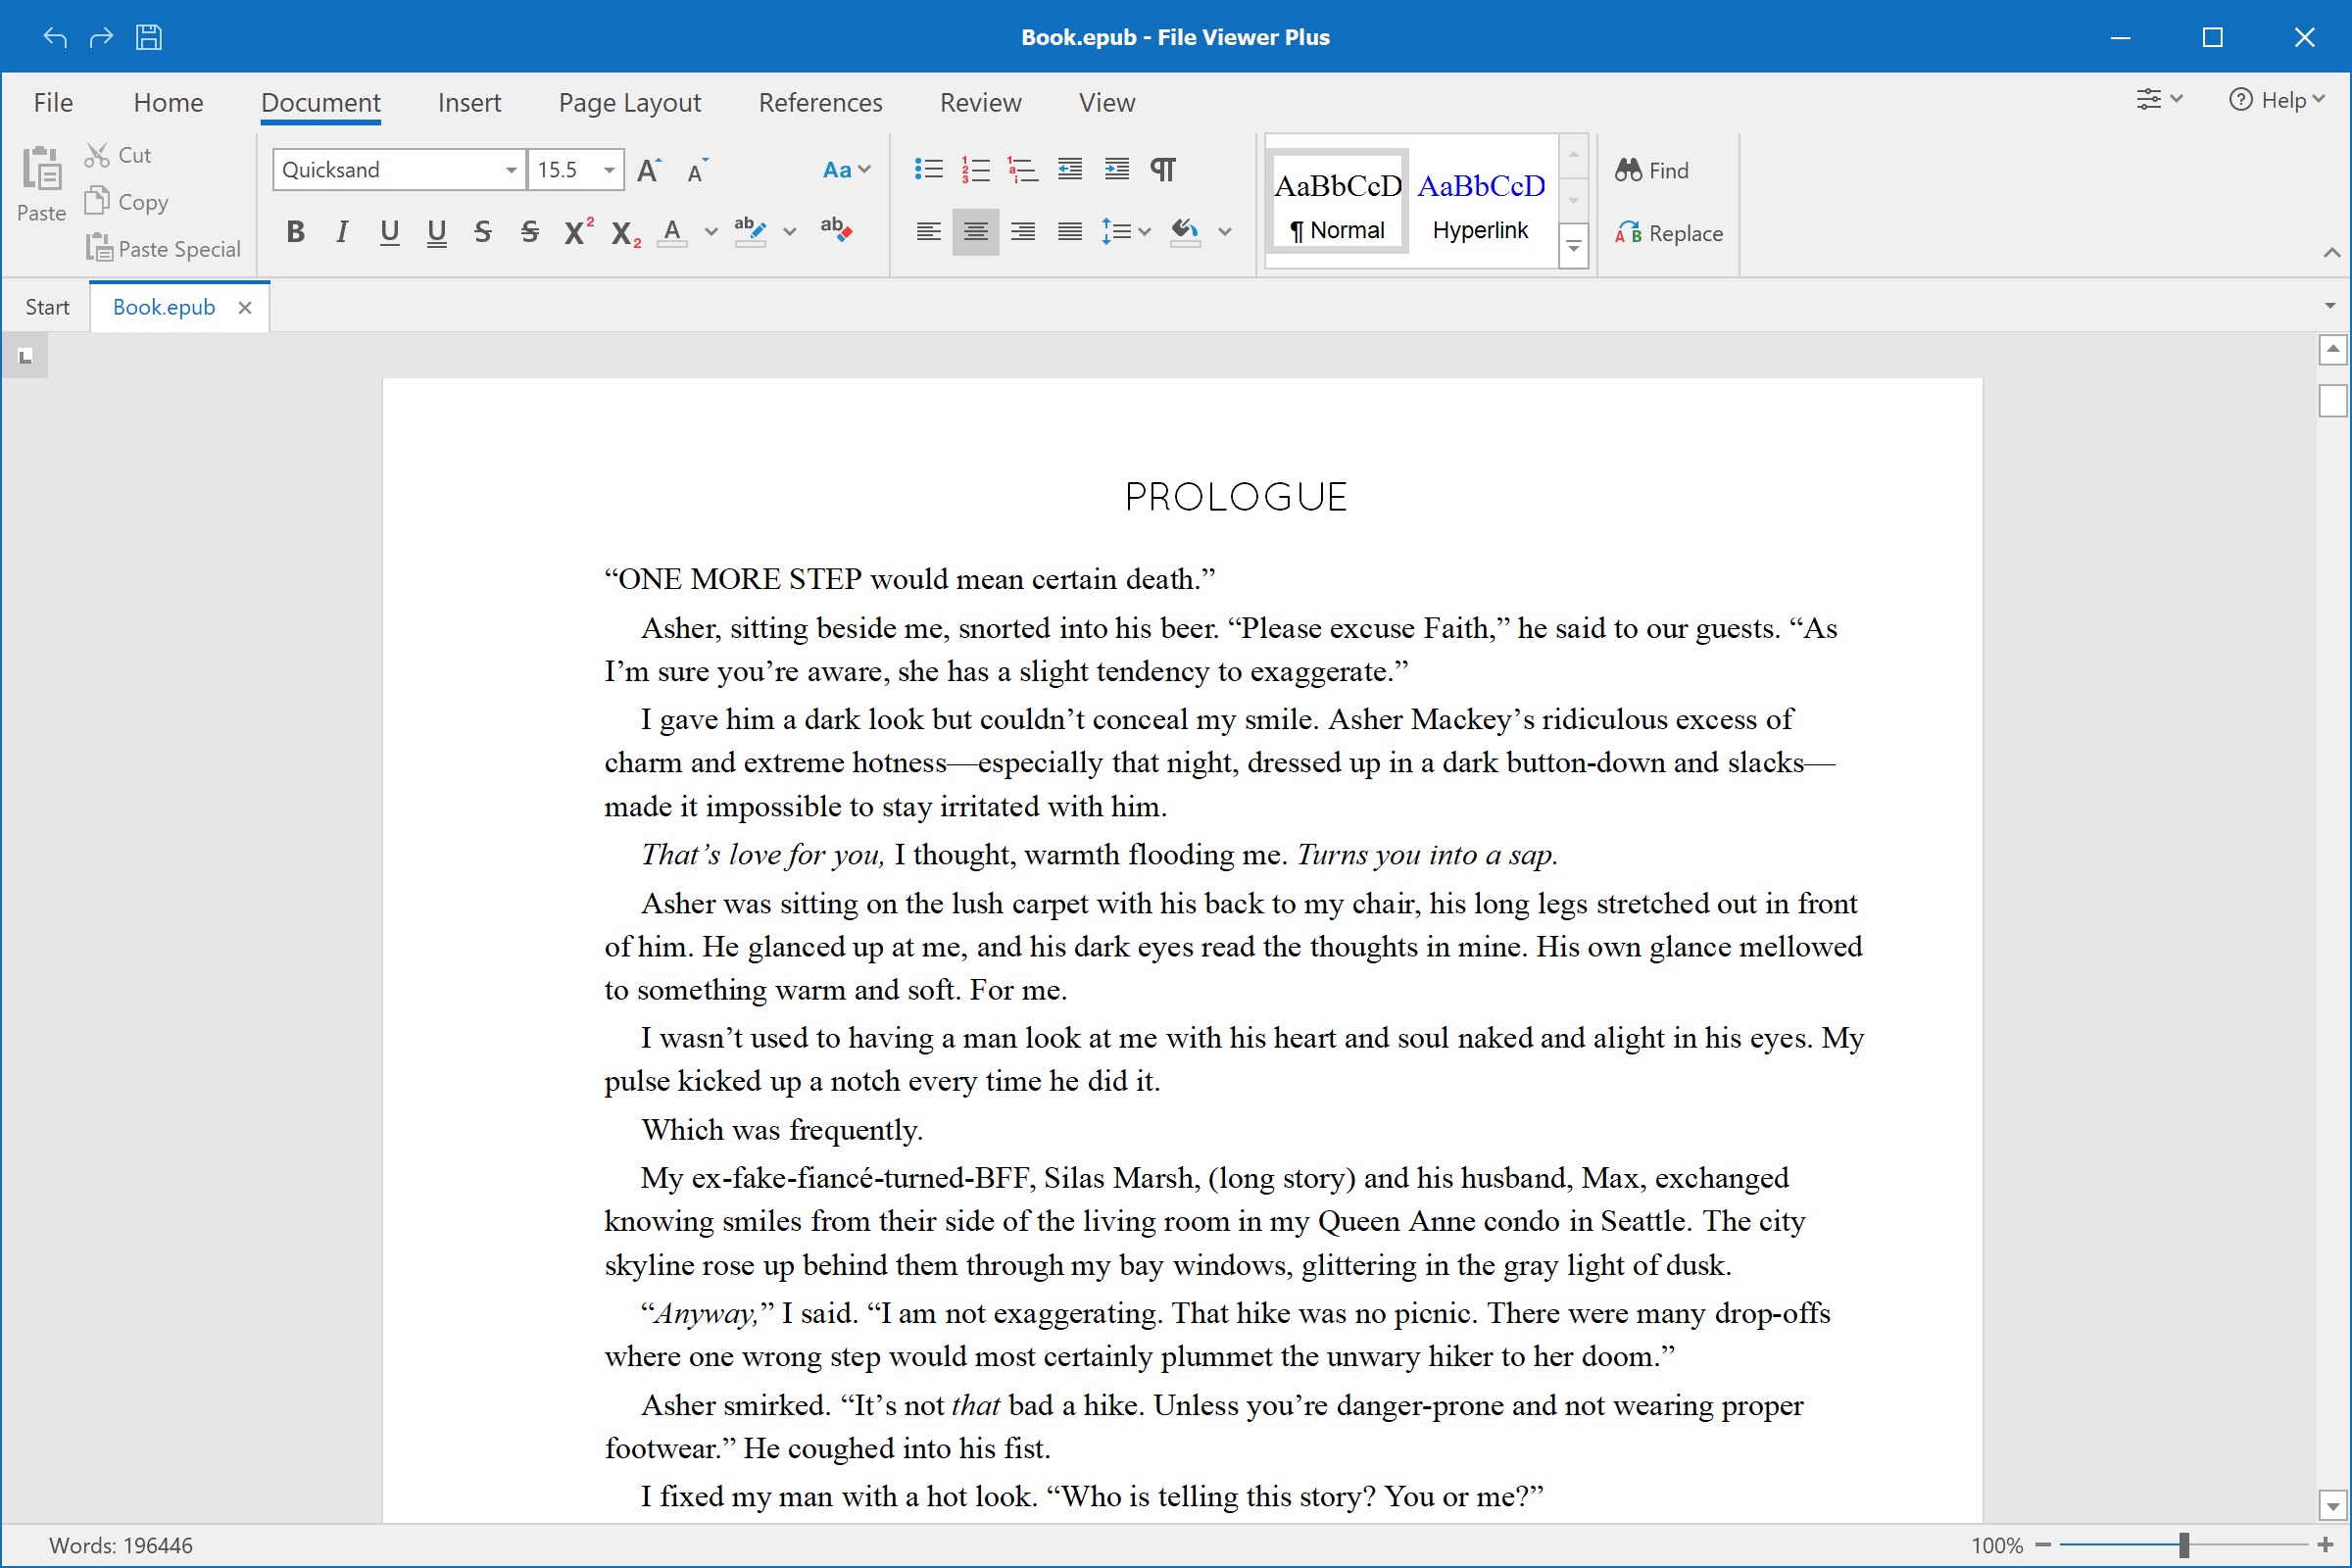The height and width of the screenshot is (1568, 2352).
Task: Click the bulleted list icon
Action: coord(928,170)
